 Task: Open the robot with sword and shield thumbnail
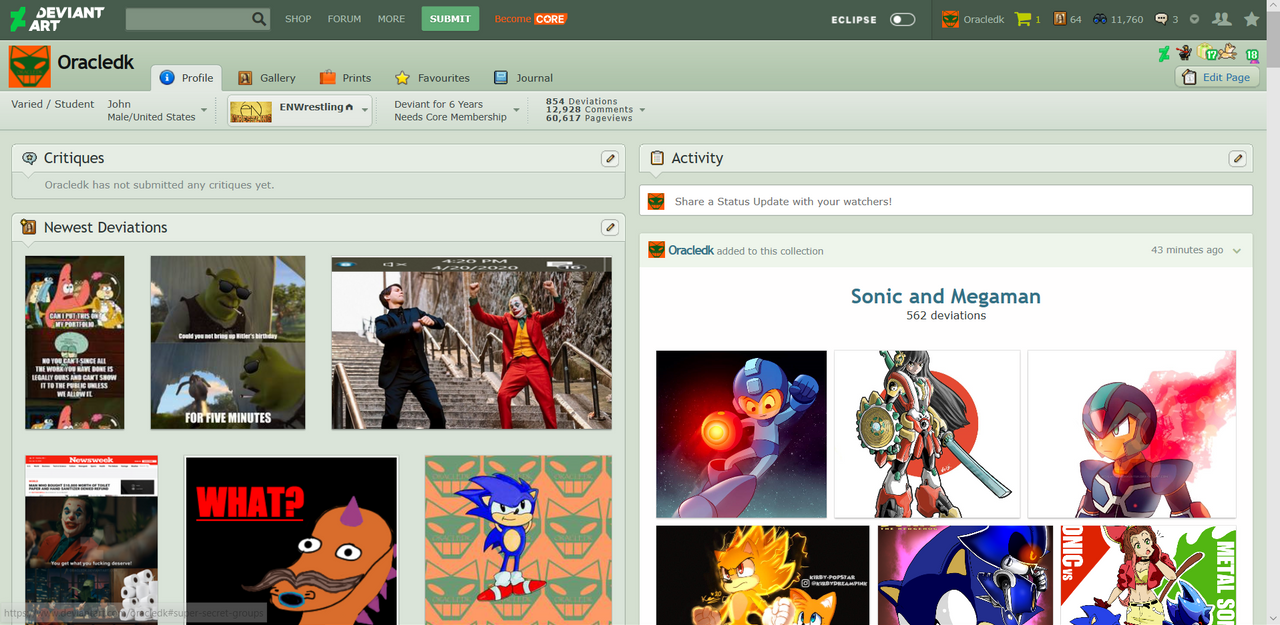927,434
